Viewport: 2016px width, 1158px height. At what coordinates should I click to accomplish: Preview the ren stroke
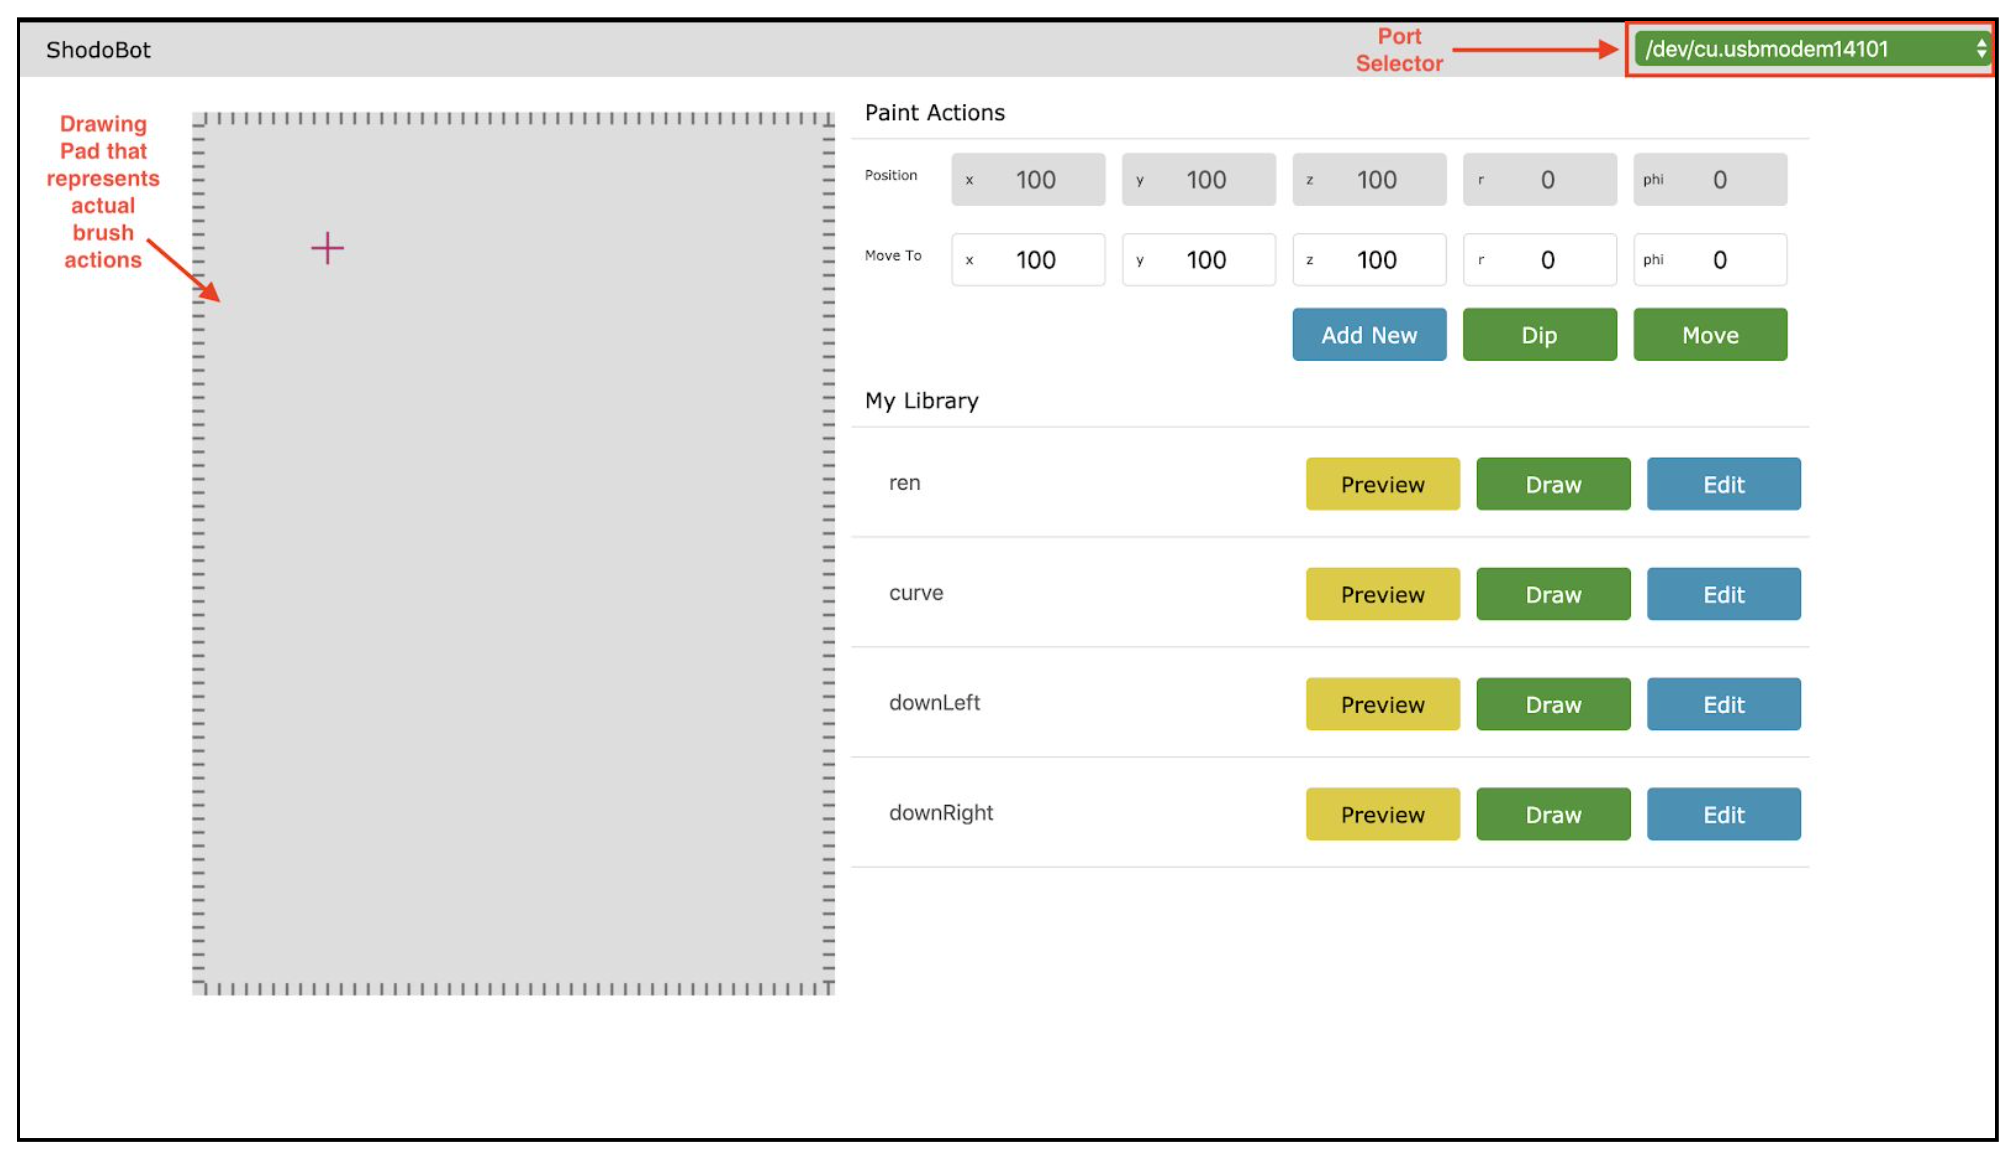[x=1382, y=484]
